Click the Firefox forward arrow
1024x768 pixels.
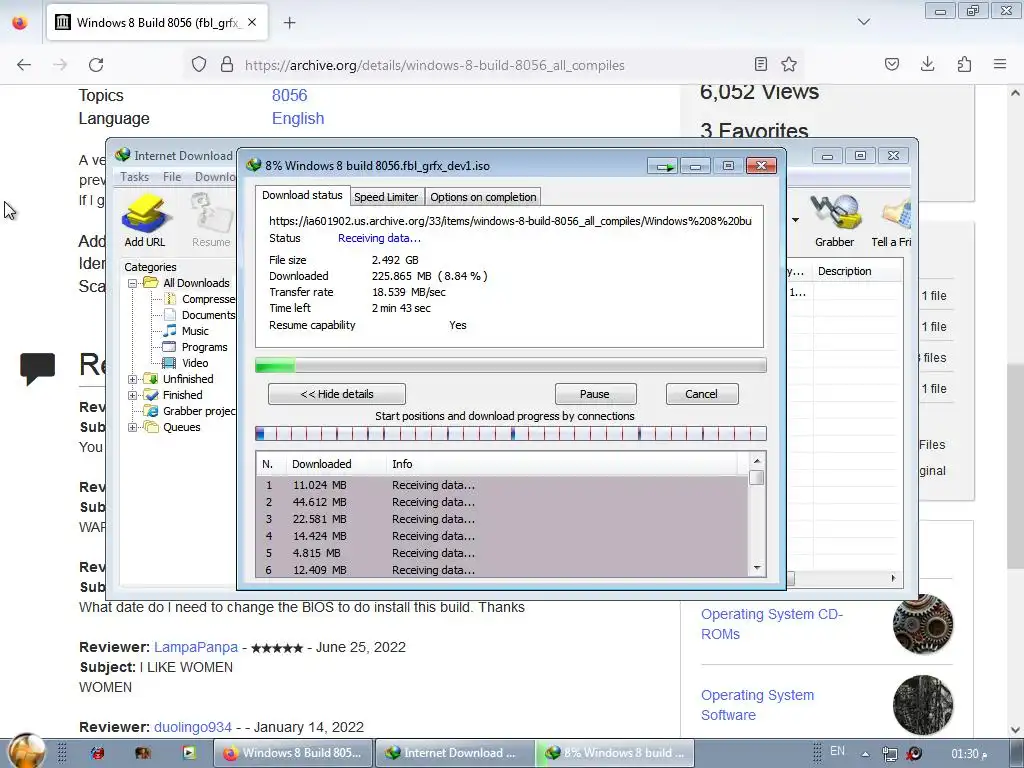pos(60,65)
